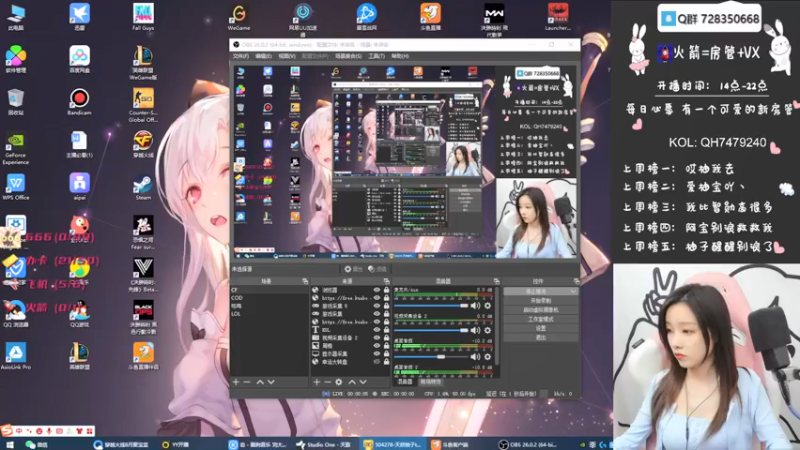This screenshot has width=800, height=450.
Task: Mute second mixer channel speaker icon
Action: [475, 331]
